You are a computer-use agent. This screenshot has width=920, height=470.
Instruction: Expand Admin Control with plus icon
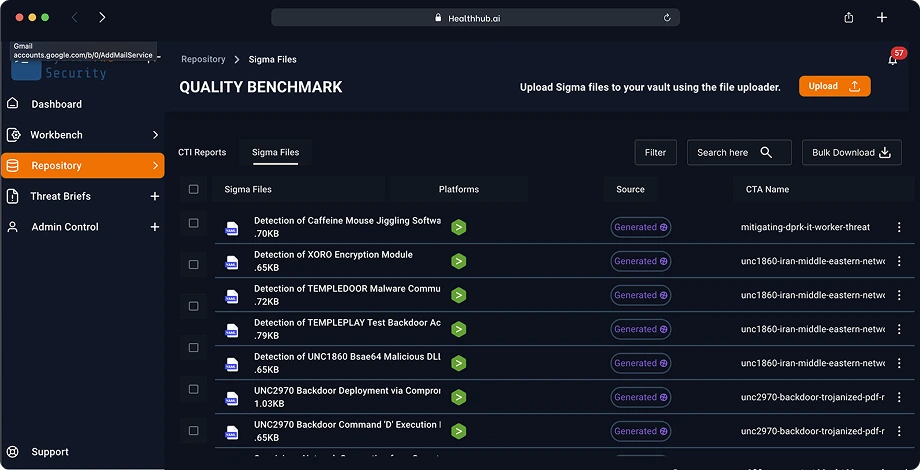155,226
